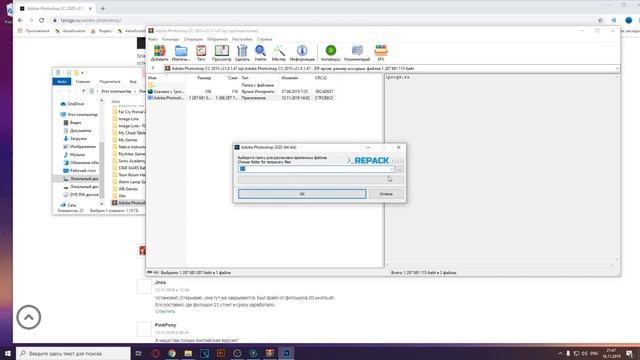Viewport: 640px width, 360px height.
Task: Click Отмена (Cancel) in the installer dialog
Action: [x=386, y=194]
